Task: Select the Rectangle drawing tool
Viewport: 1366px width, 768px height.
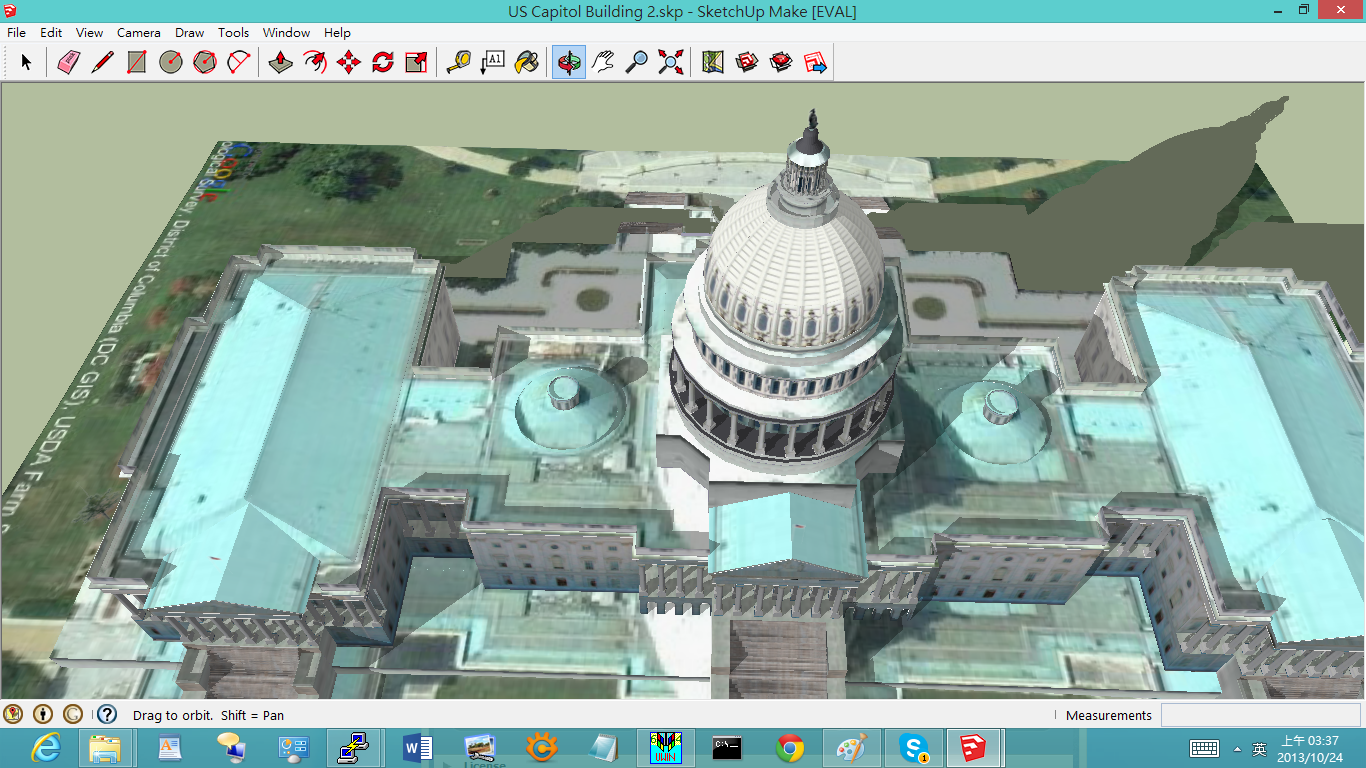Action: point(136,62)
